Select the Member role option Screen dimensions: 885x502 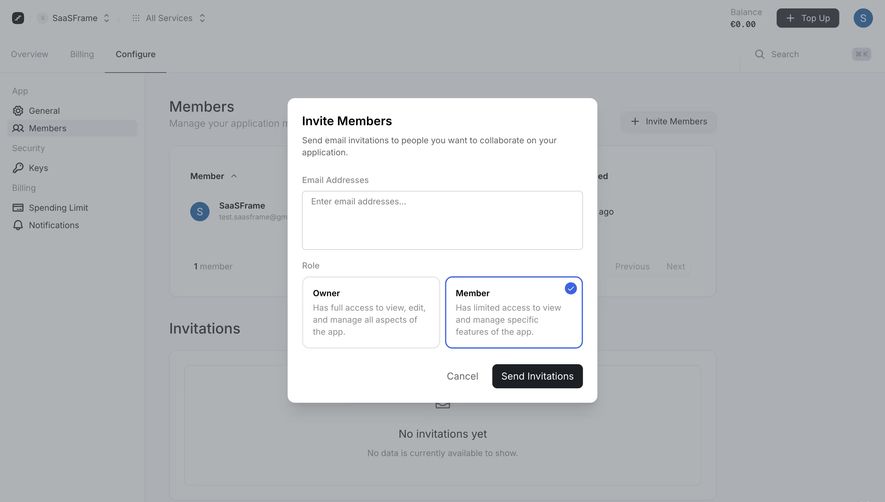pyautogui.click(x=514, y=312)
